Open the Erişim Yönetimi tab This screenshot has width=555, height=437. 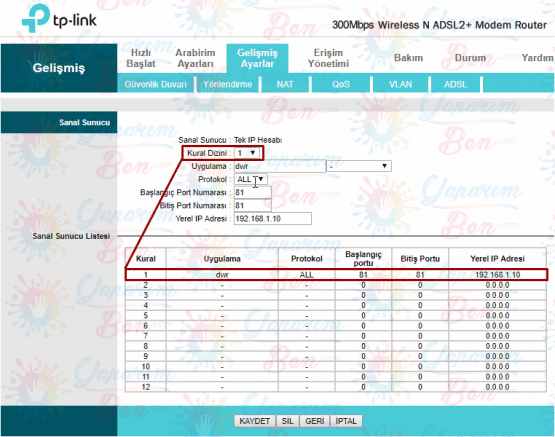(x=328, y=58)
